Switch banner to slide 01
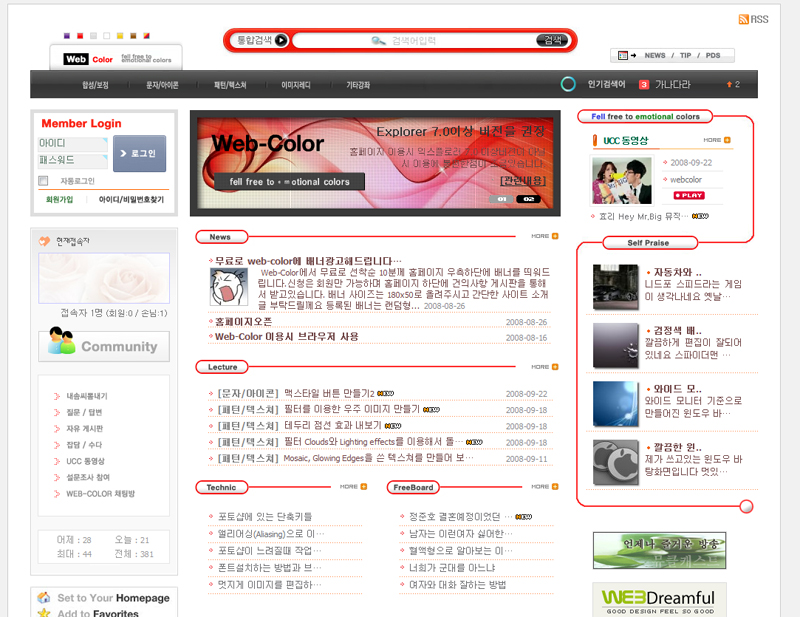This screenshot has width=800, height=617. point(502,199)
